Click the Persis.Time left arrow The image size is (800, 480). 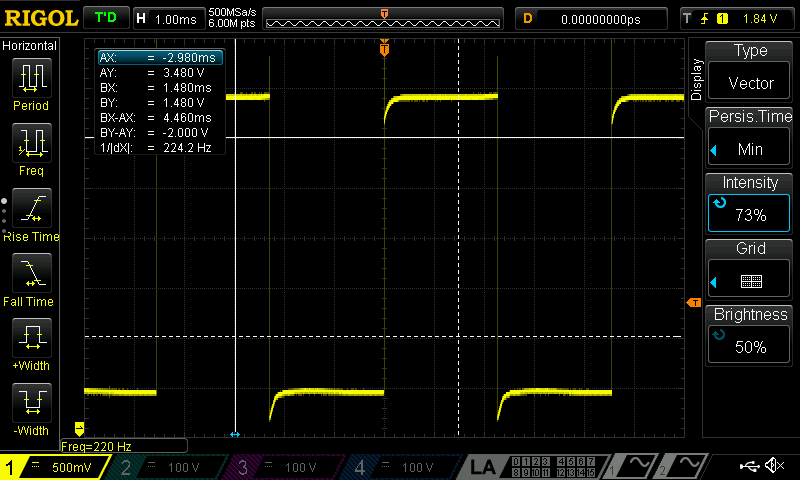(x=714, y=150)
